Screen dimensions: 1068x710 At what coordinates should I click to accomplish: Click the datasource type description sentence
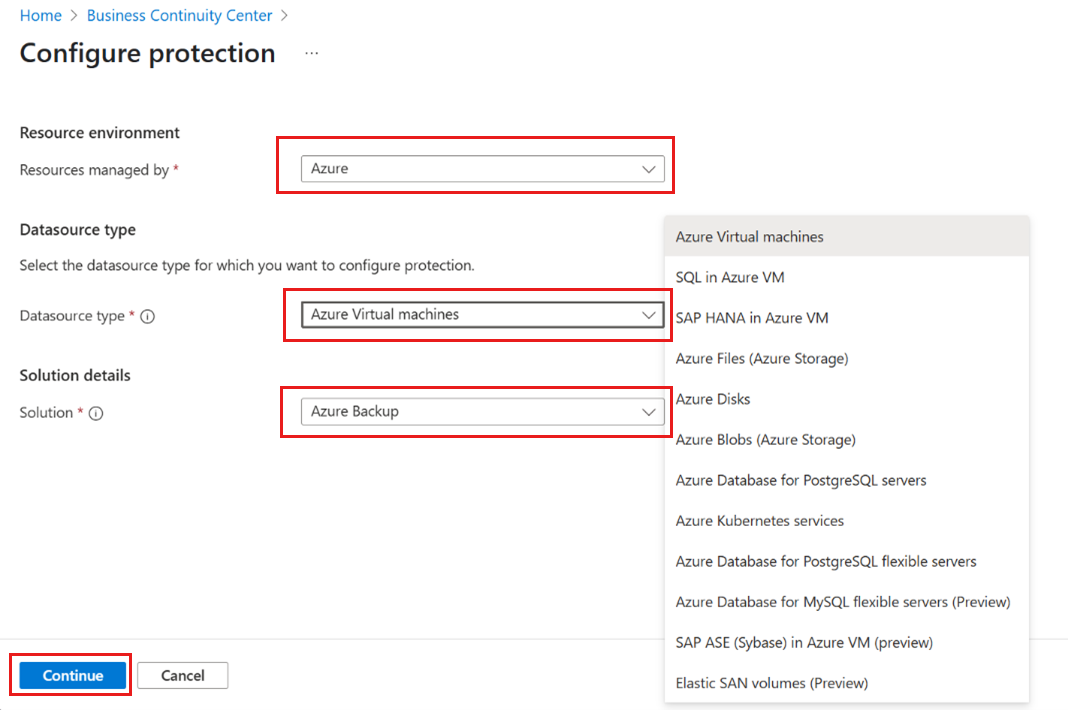pyautogui.click(x=247, y=265)
